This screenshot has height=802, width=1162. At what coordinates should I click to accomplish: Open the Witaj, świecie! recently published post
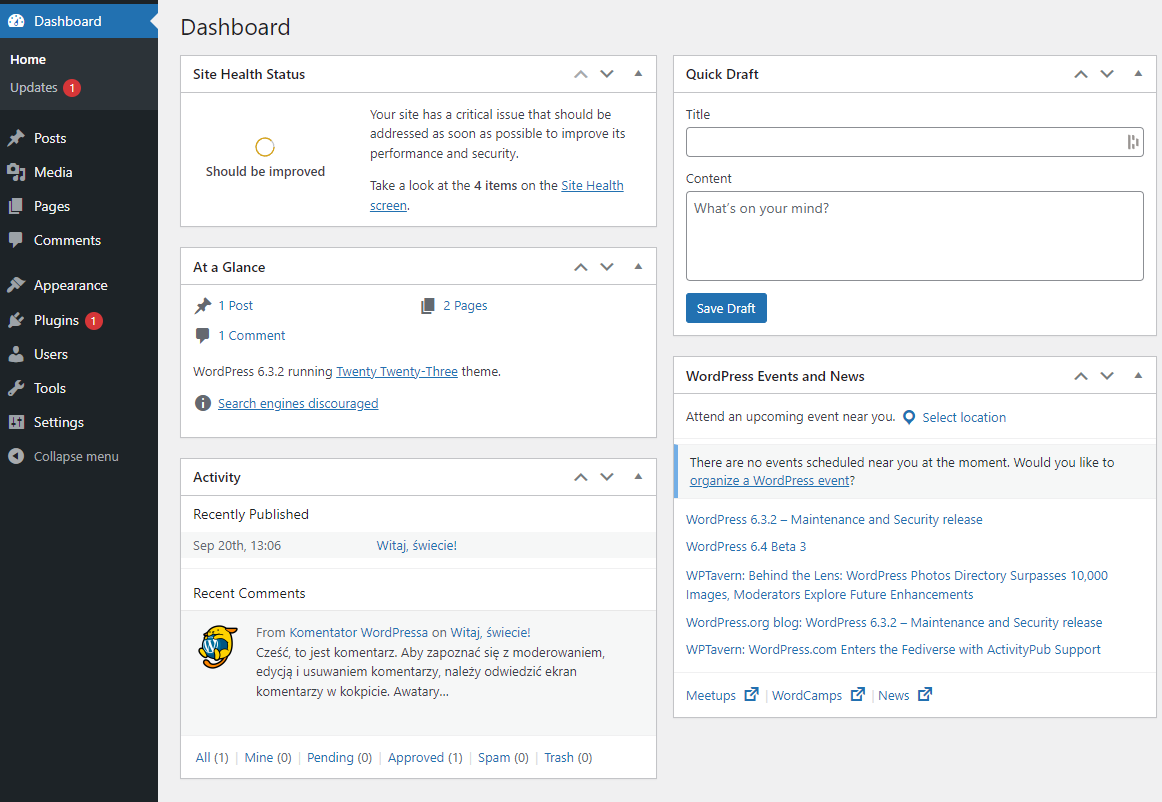pyautogui.click(x=416, y=546)
